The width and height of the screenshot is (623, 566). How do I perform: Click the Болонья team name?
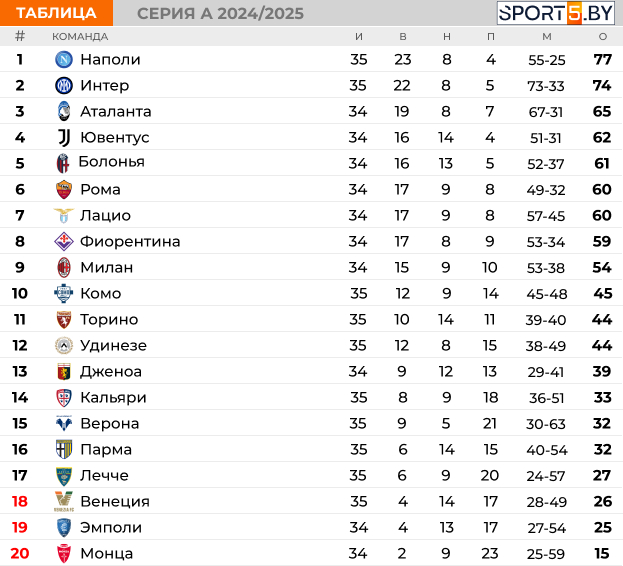[x=111, y=162]
